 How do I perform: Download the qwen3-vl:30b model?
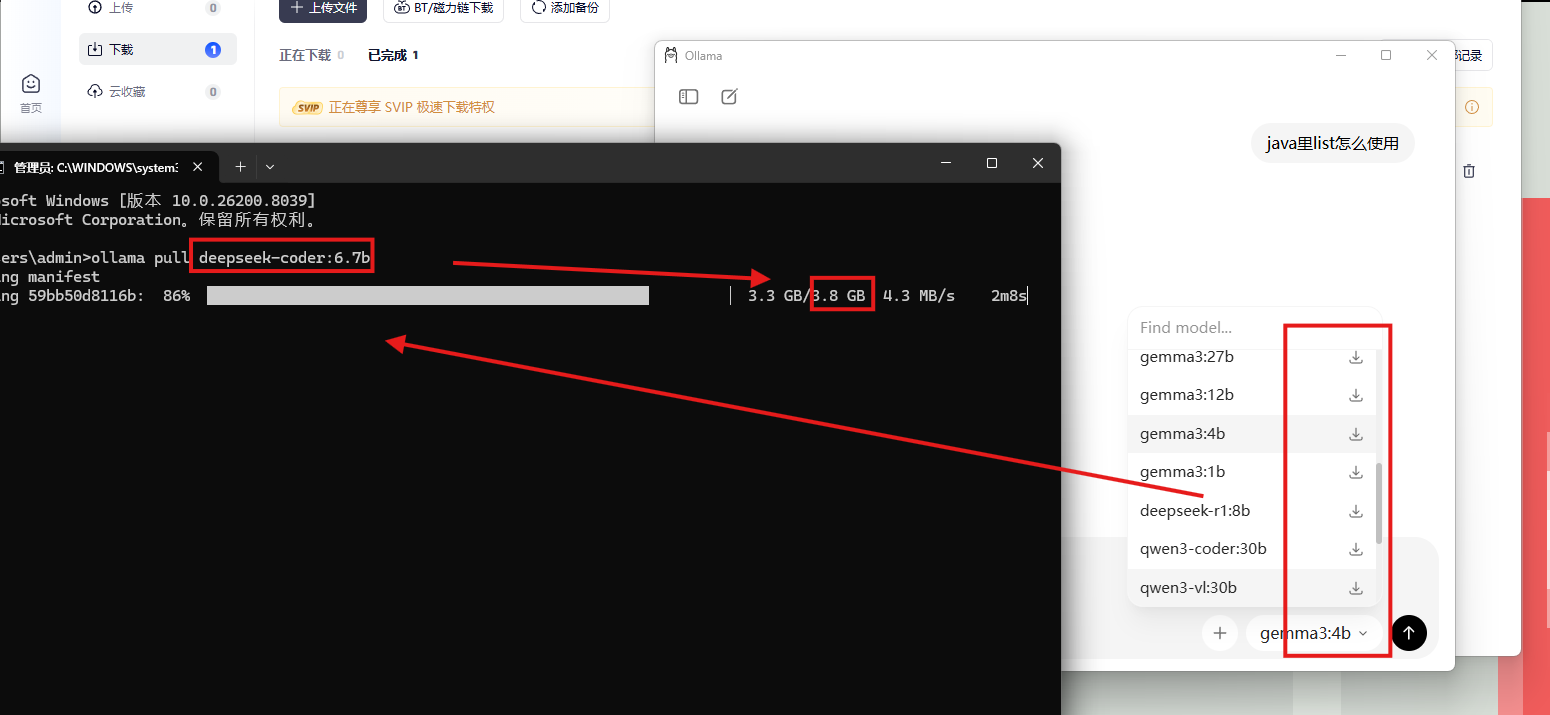point(1356,588)
